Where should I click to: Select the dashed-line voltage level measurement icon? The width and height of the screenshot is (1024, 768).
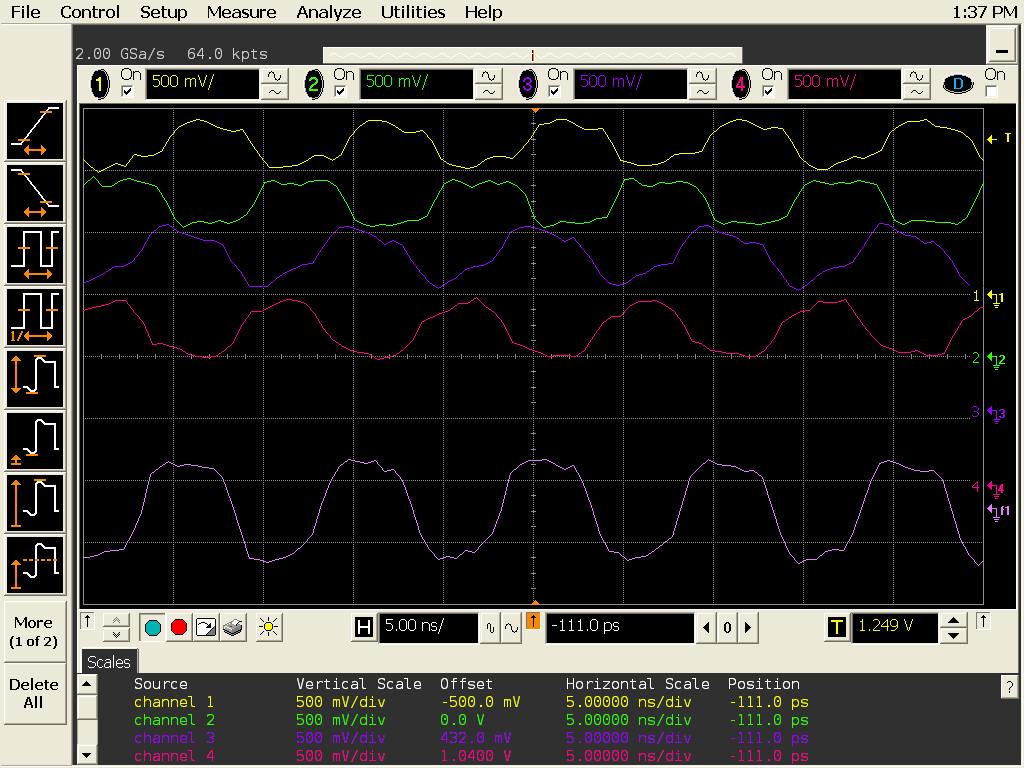35,566
